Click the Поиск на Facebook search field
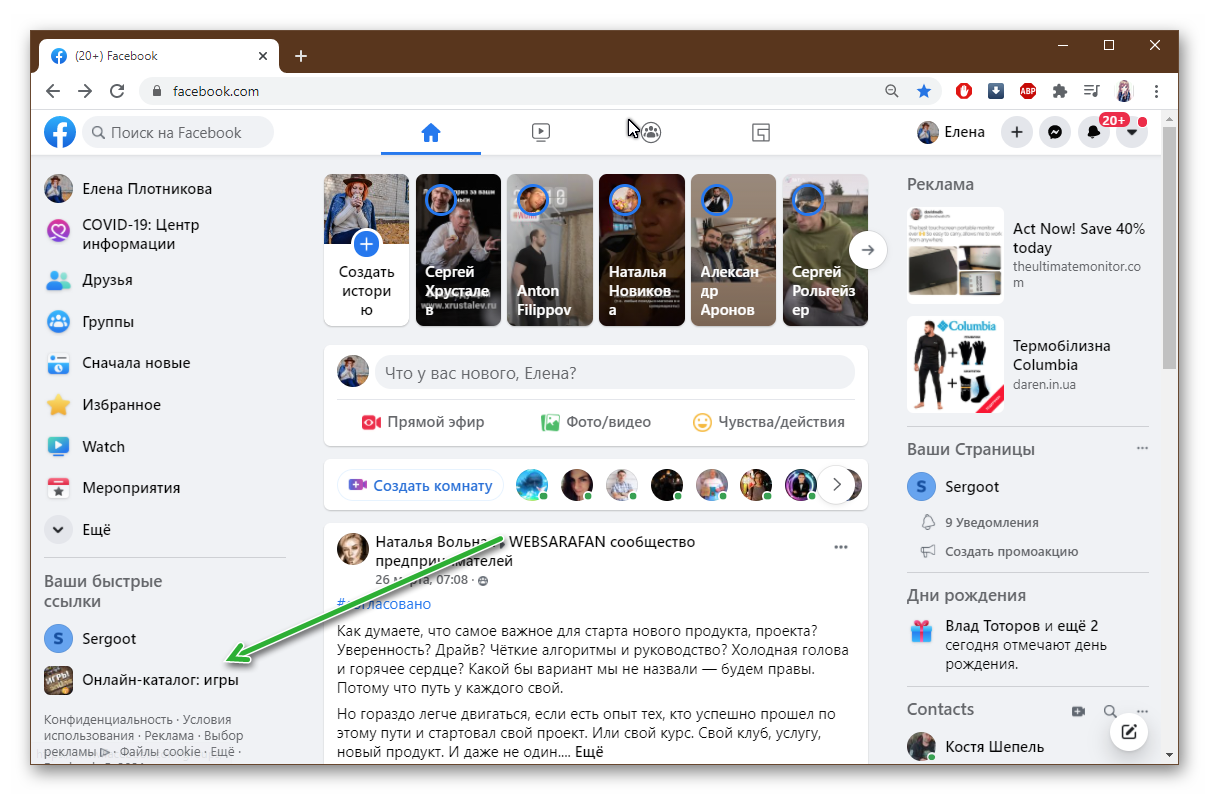The width and height of the screenshot is (1209, 797). click(178, 132)
